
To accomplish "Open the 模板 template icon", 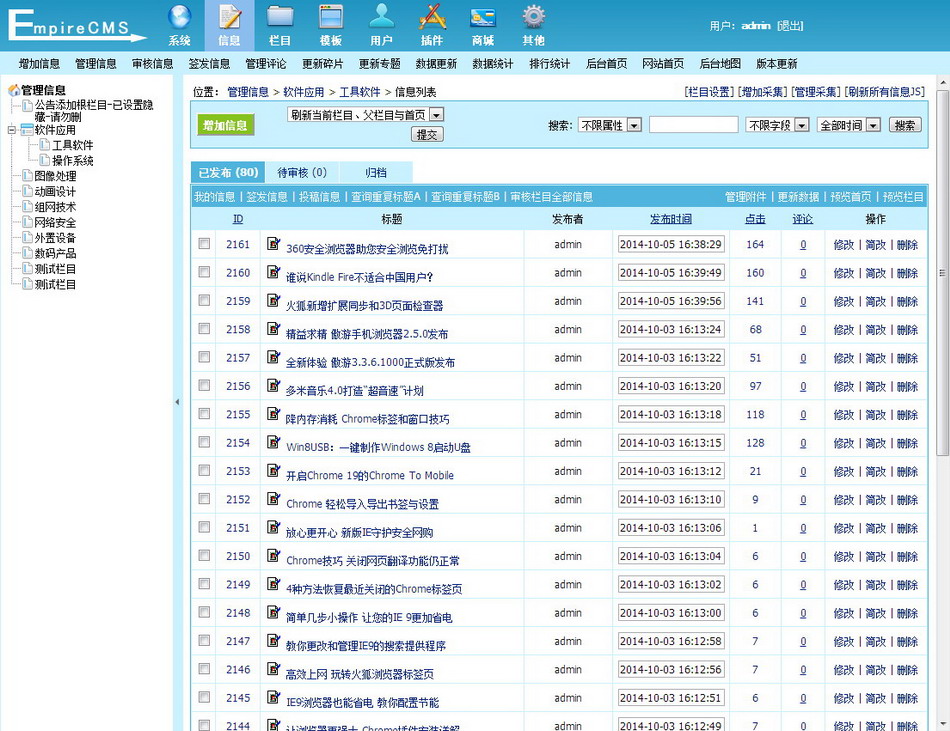I will pyautogui.click(x=331, y=24).
